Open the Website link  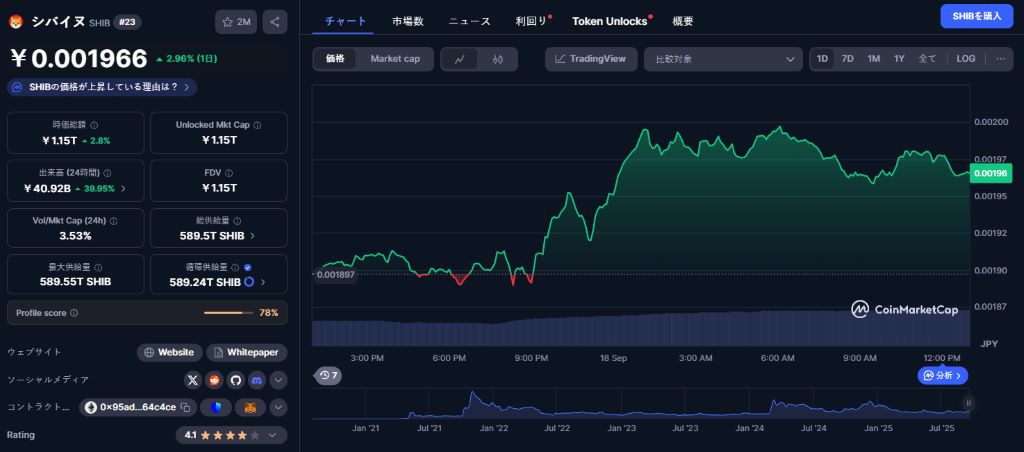pos(170,352)
